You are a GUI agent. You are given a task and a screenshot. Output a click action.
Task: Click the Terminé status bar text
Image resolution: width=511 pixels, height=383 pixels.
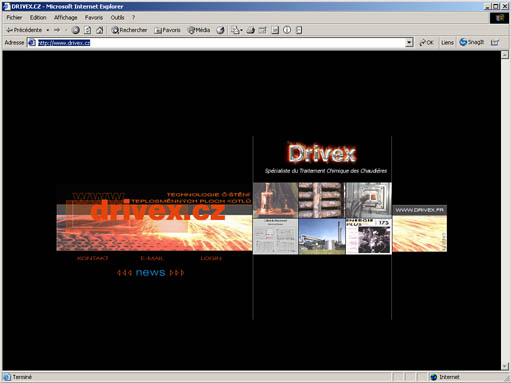tap(22, 377)
